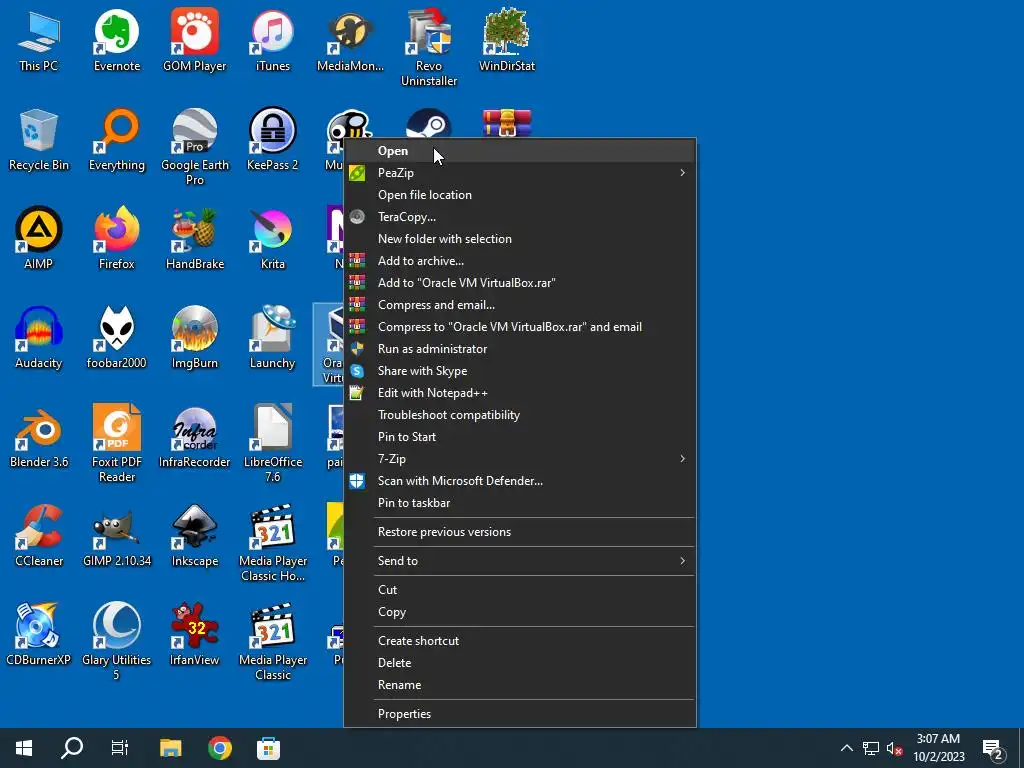Choose Compress to "Oracle VM VirtualBox.rar" and email
This screenshot has width=1024, height=768.
point(520,327)
